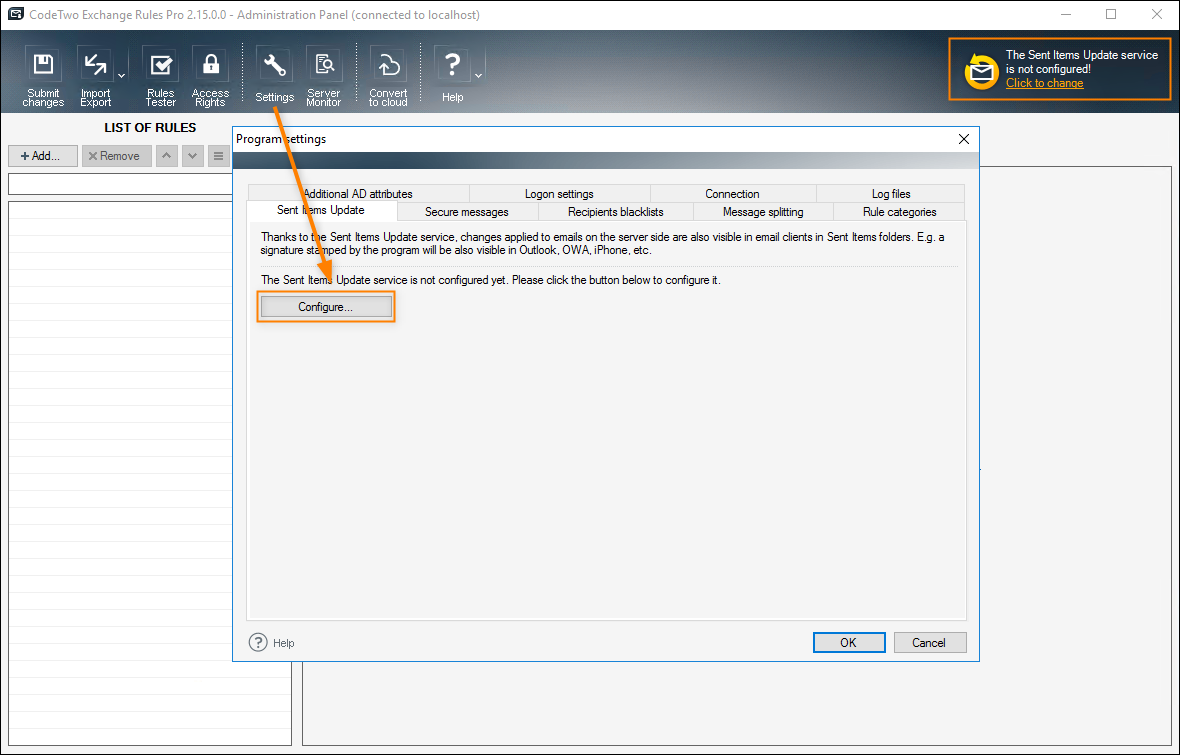Follow the 'Click to change' link
Screen dimensions: 1180x755
tap(1045, 84)
